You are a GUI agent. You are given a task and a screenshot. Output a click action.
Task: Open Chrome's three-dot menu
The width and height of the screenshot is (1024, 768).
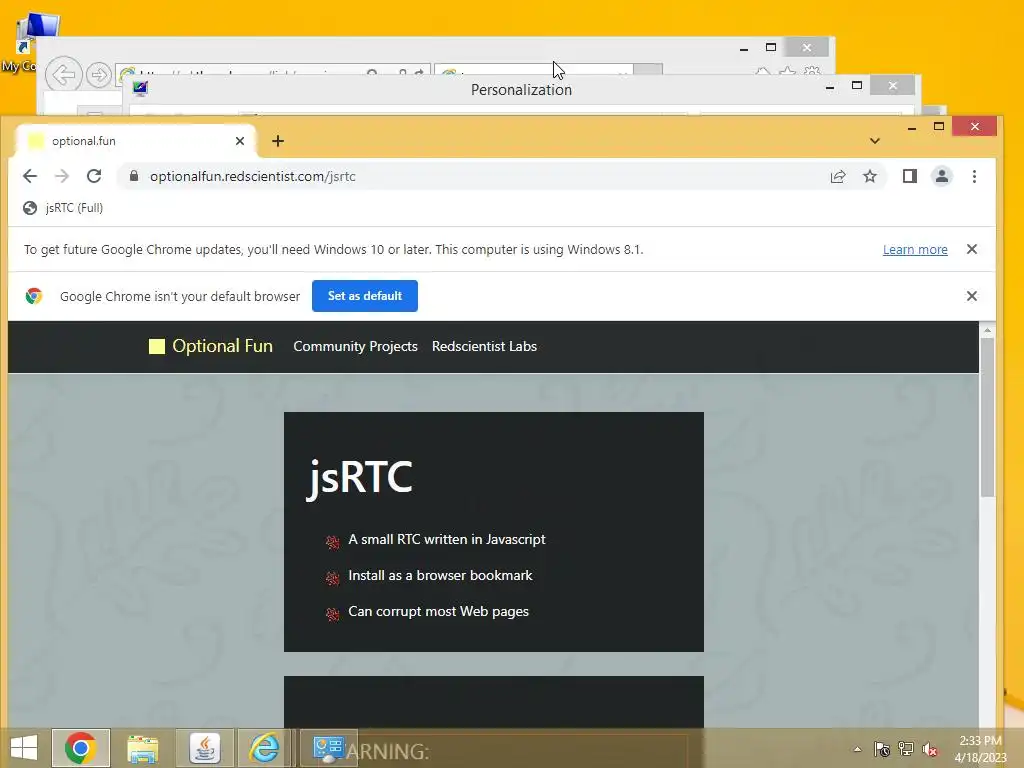tap(974, 176)
